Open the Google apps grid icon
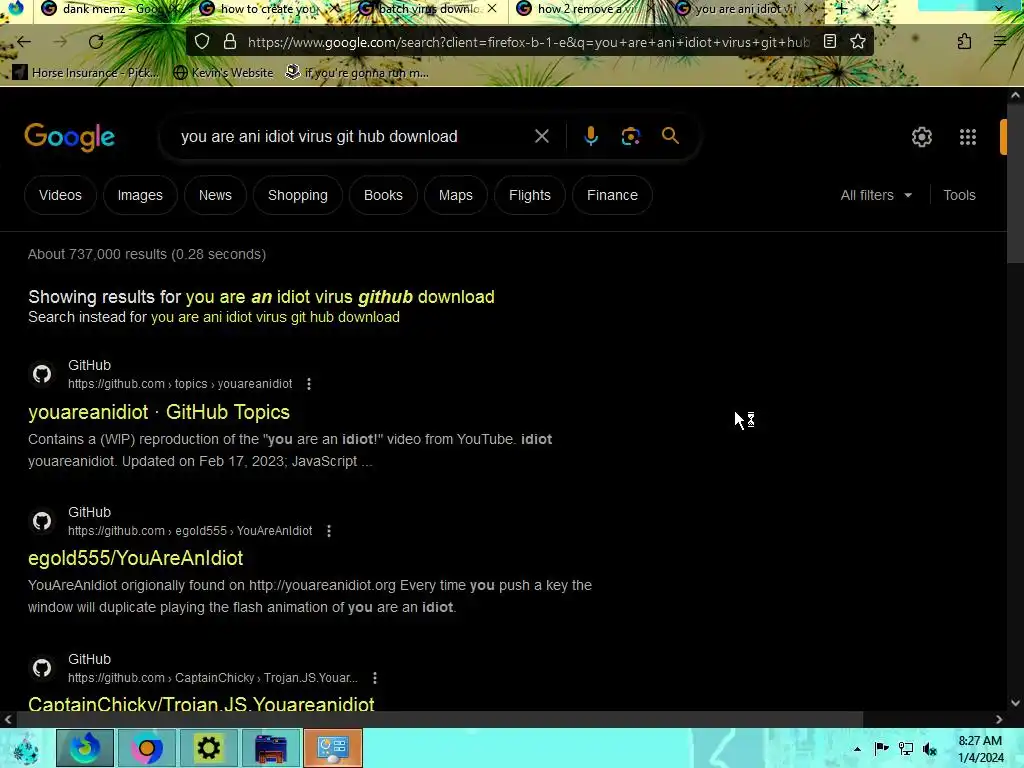The image size is (1024, 768). (968, 137)
